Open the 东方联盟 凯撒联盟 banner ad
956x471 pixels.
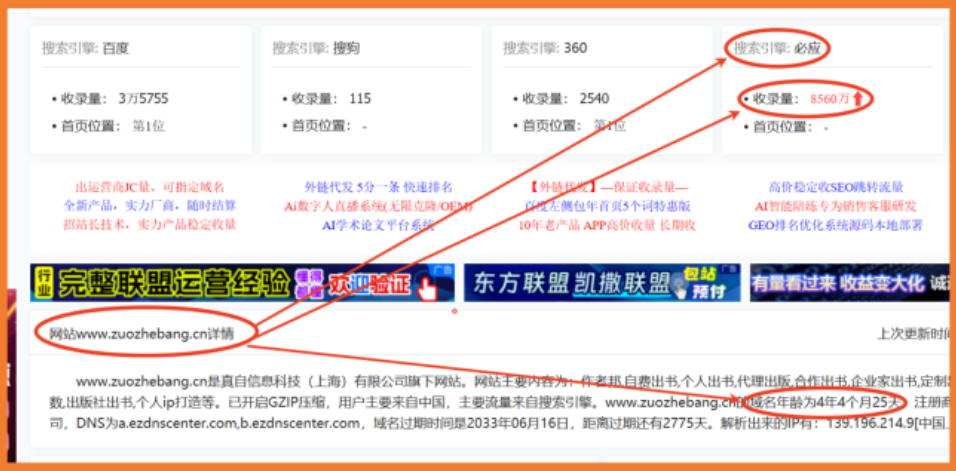pyautogui.click(x=602, y=283)
